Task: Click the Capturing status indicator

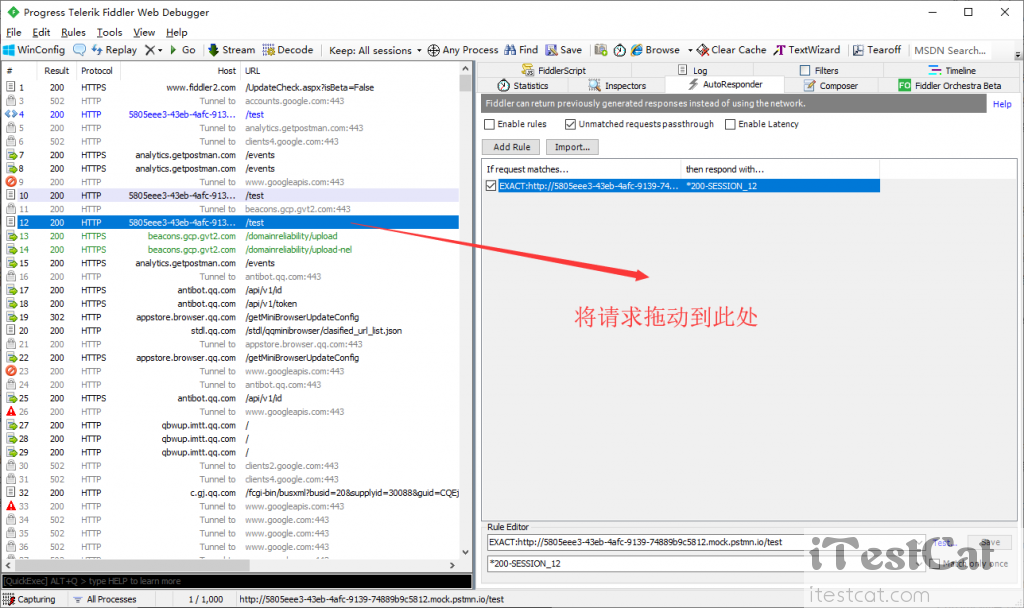Action: [30, 599]
